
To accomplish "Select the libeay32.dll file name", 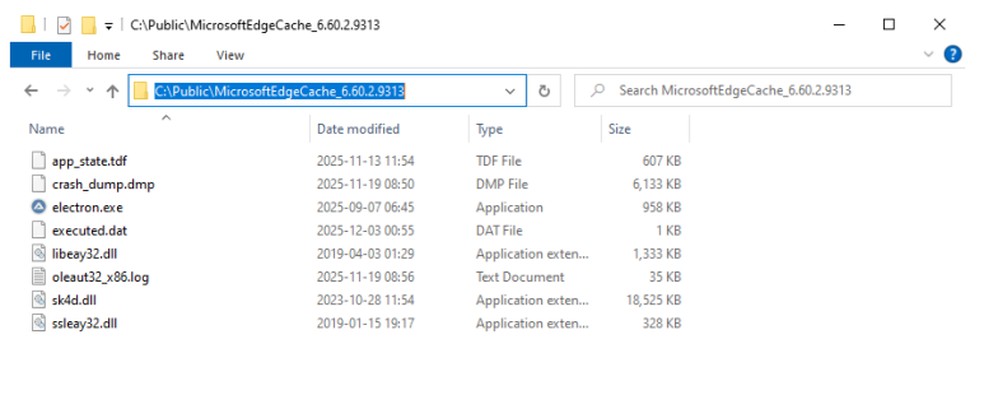I will (x=87, y=254).
